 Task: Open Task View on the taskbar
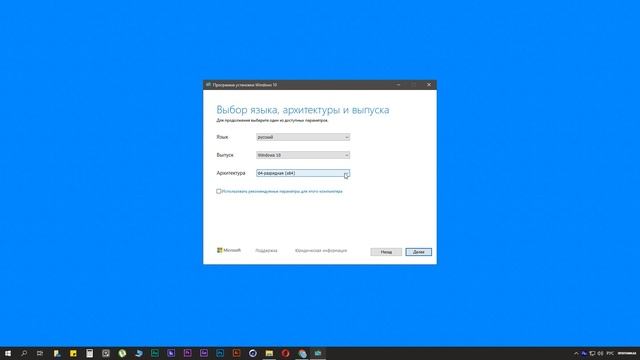(x=40, y=353)
